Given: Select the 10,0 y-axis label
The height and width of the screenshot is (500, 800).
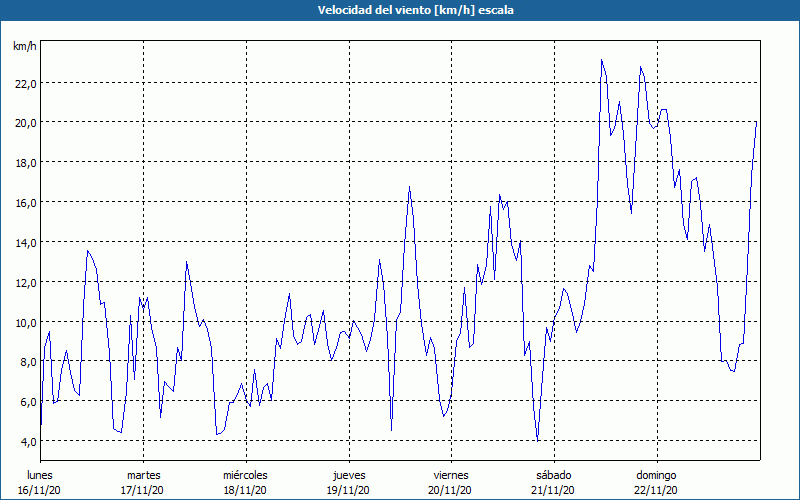Looking at the screenshot, I should [26, 322].
